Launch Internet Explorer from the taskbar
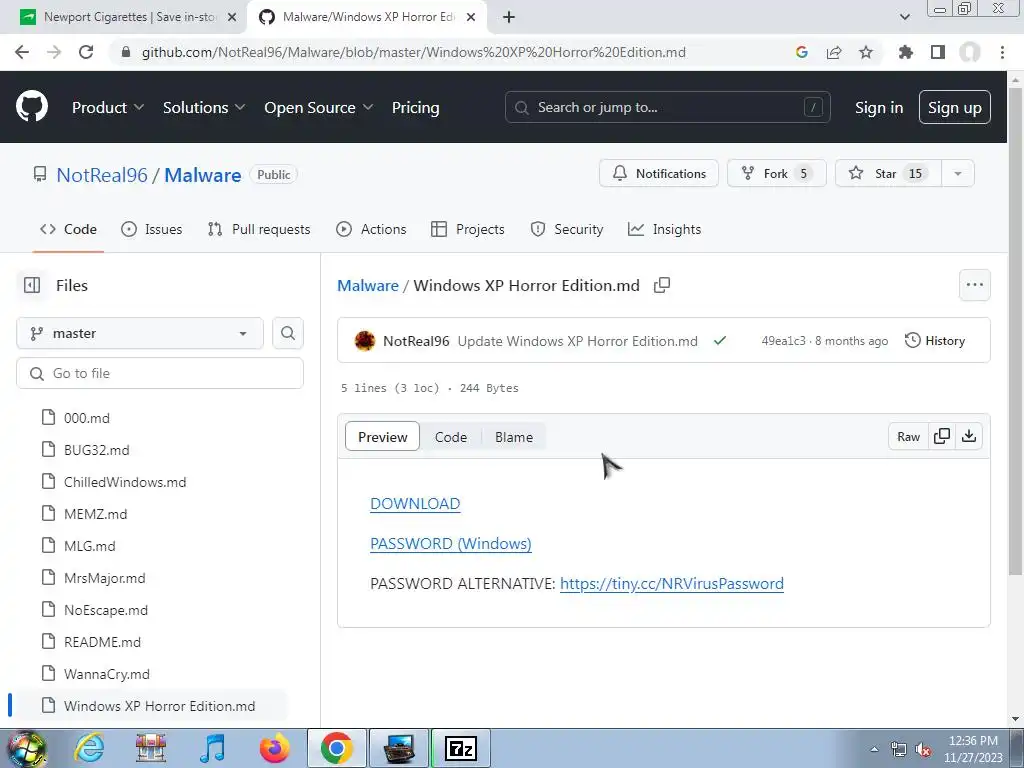1024x768 pixels. (x=89, y=748)
